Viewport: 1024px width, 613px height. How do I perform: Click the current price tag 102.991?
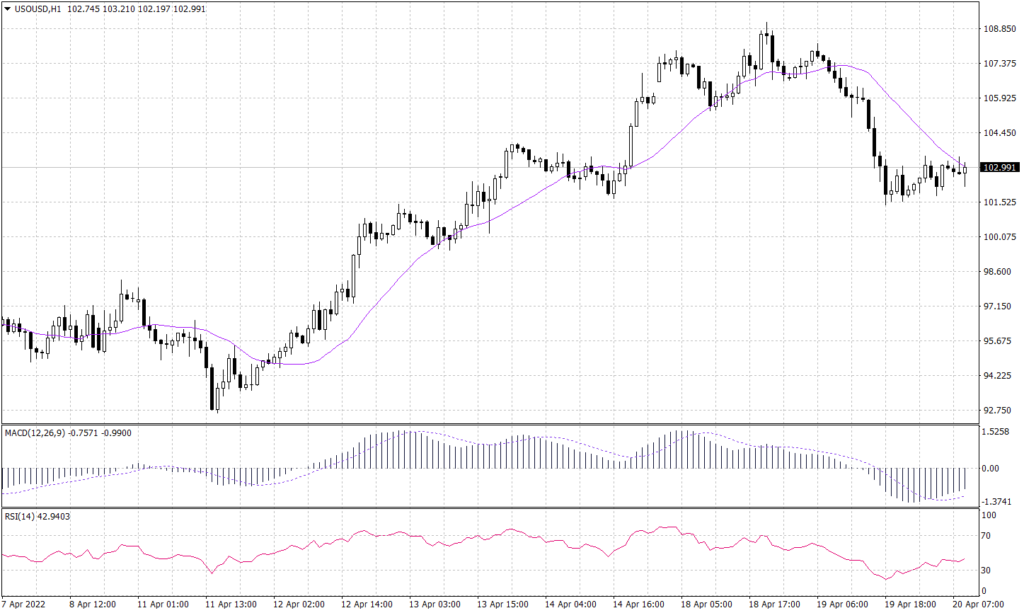click(998, 168)
